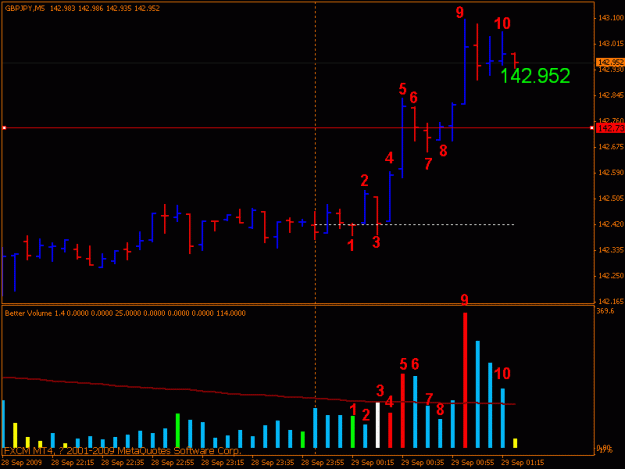Click the 143.100 price axis label
This screenshot has height=469, width=625.
click(611, 18)
